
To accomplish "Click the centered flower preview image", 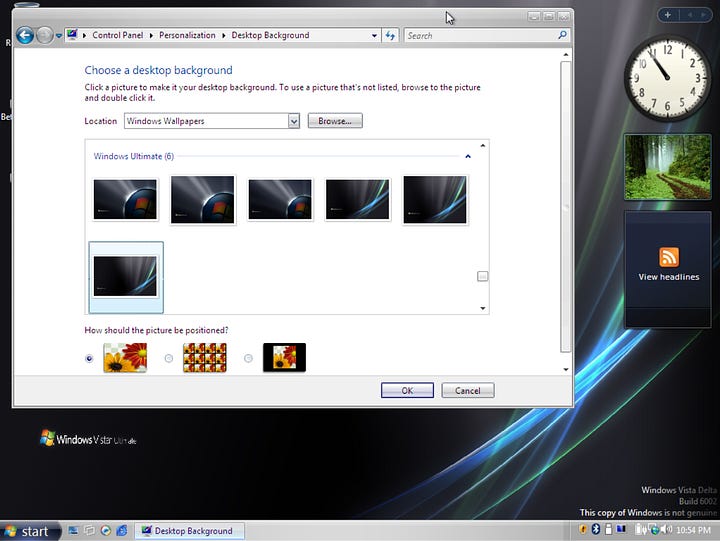I will point(284,357).
